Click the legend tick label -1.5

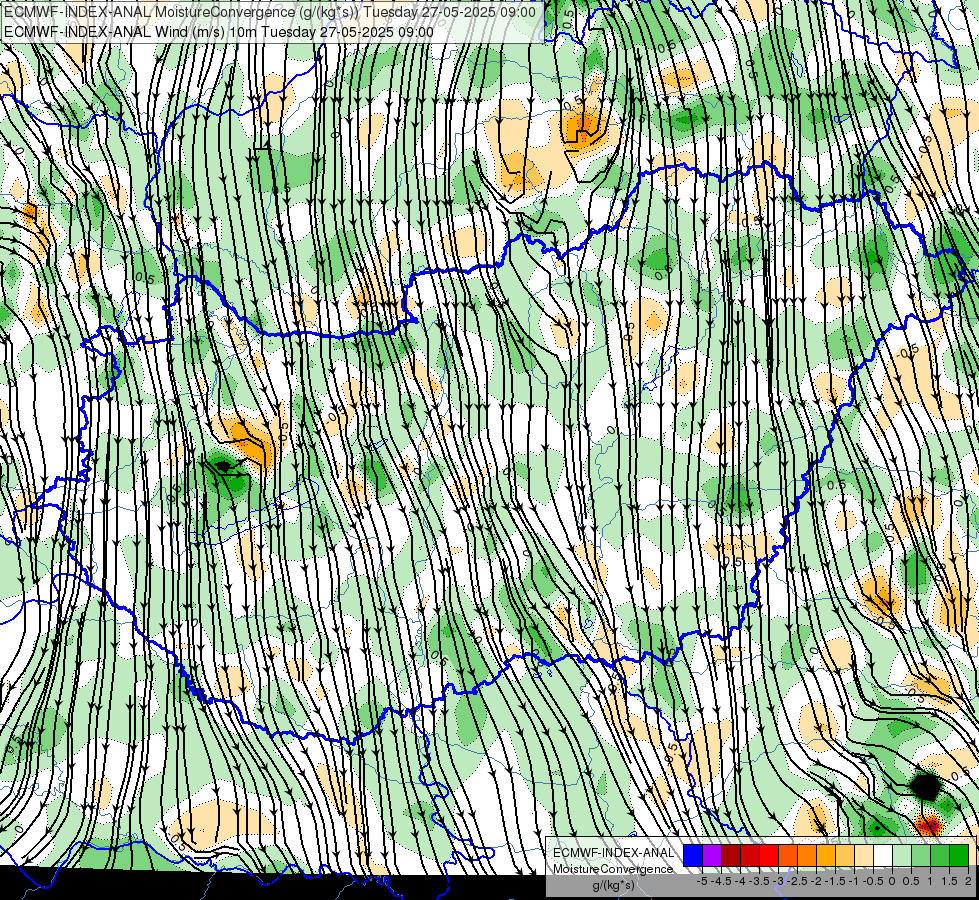(x=835, y=881)
